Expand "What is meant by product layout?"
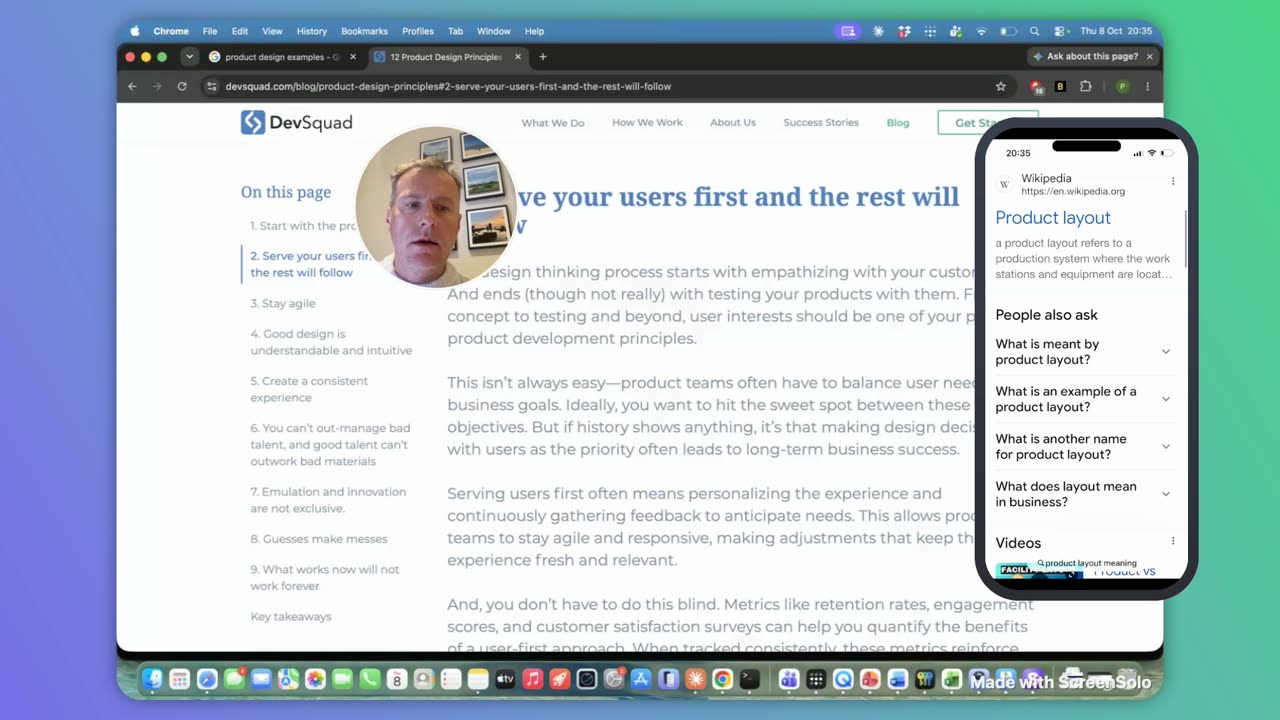1280x720 pixels. (1083, 352)
